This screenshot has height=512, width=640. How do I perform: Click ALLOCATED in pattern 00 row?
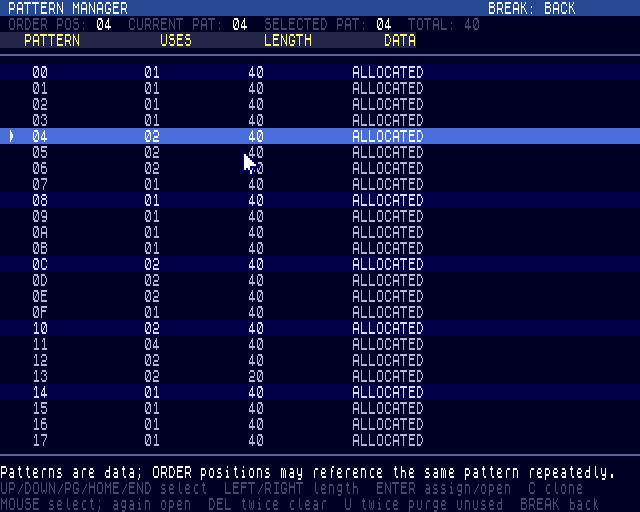coord(388,72)
